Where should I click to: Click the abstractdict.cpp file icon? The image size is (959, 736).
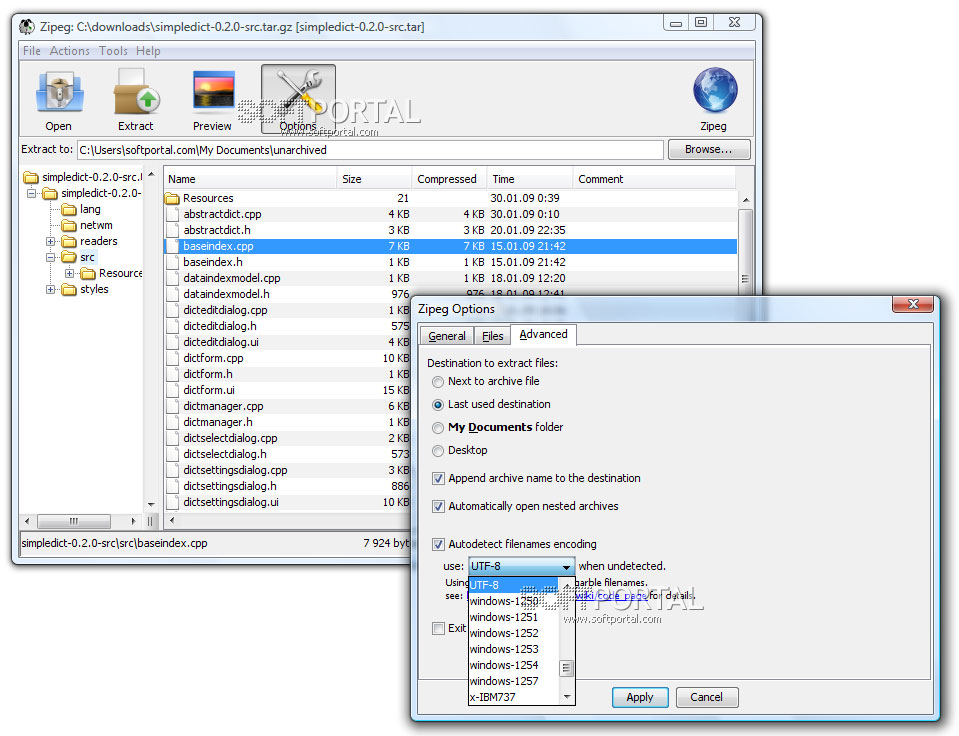(173, 214)
